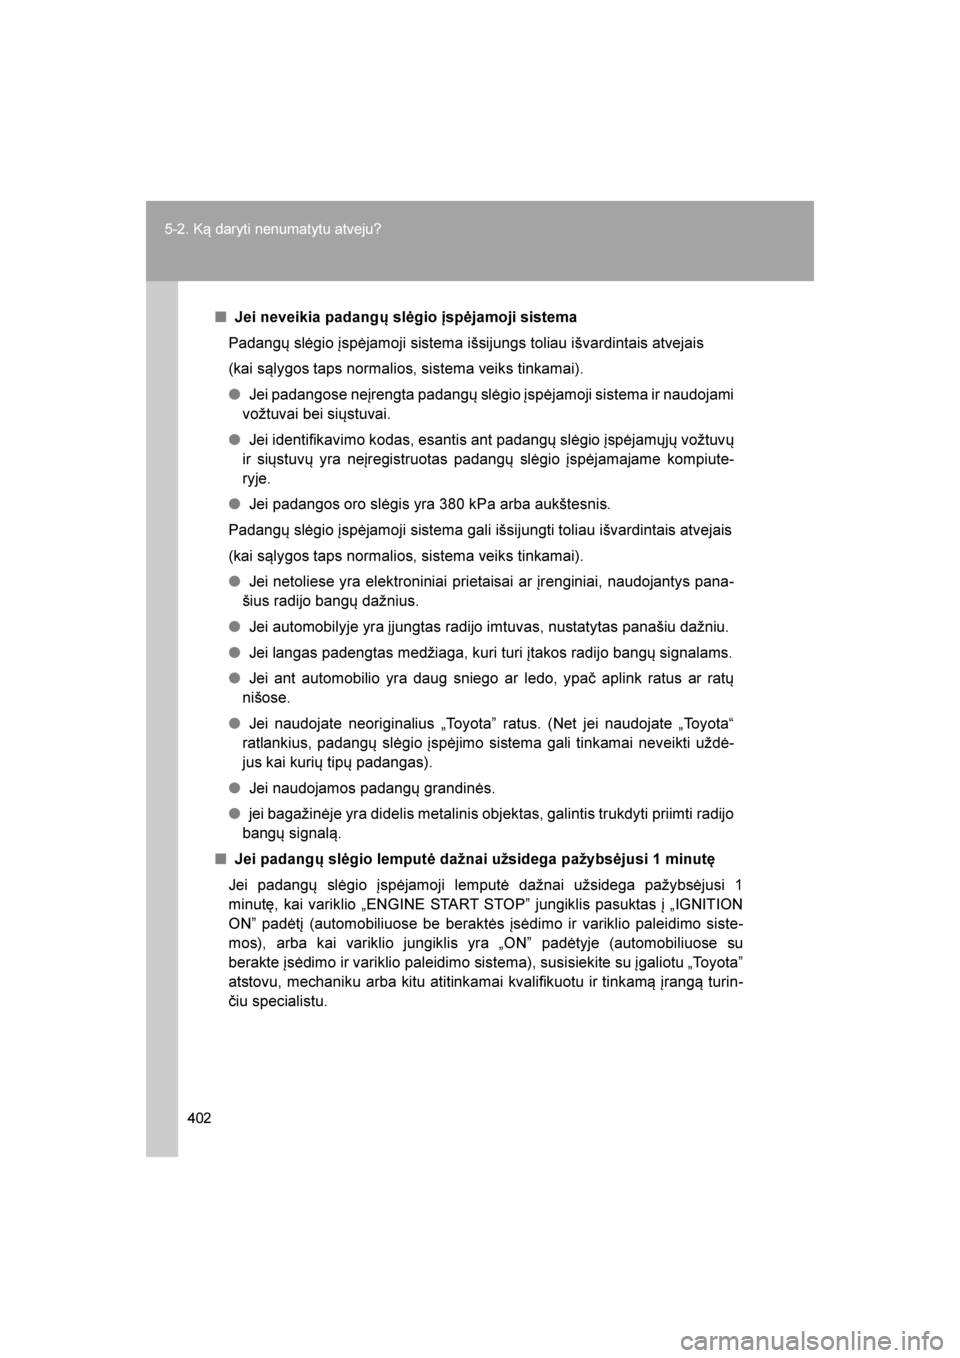Click the line 'Jei ant automobilio yra daug sniego'
The width and height of the screenshot is (960, 1358).
click(x=488, y=688)
